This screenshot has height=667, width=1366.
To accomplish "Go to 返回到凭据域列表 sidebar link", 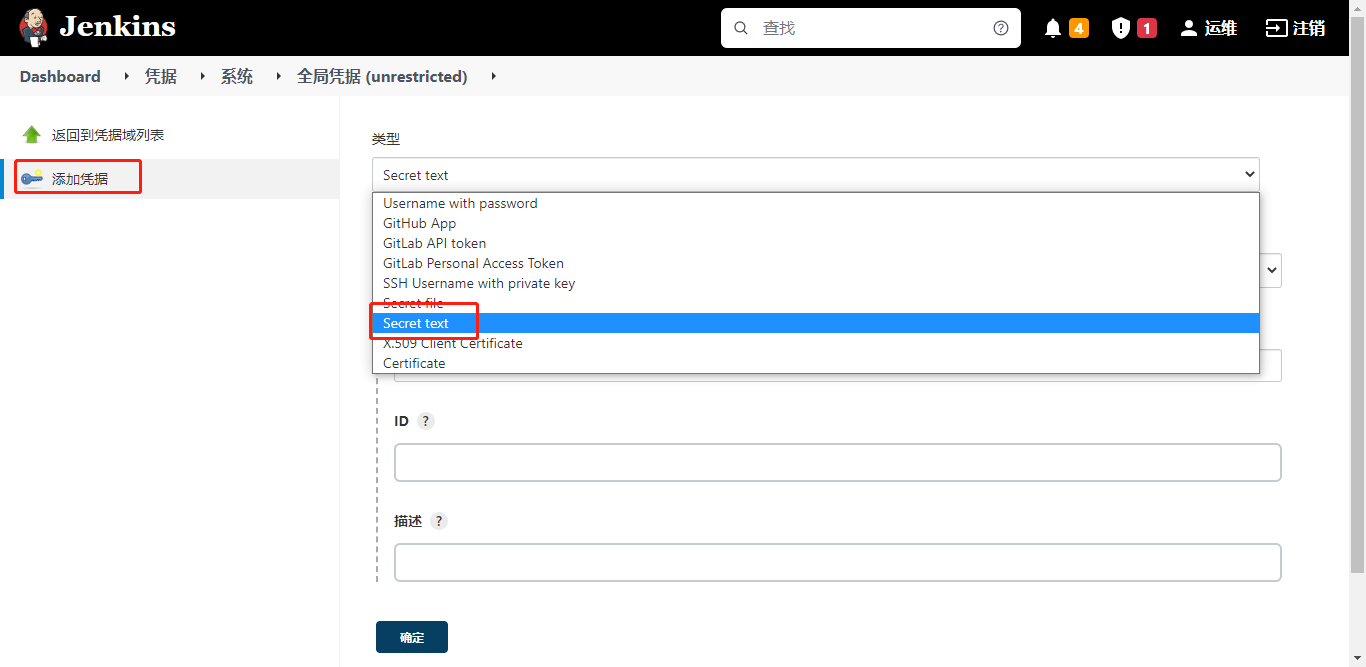I will pyautogui.click(x=108, y=135).
